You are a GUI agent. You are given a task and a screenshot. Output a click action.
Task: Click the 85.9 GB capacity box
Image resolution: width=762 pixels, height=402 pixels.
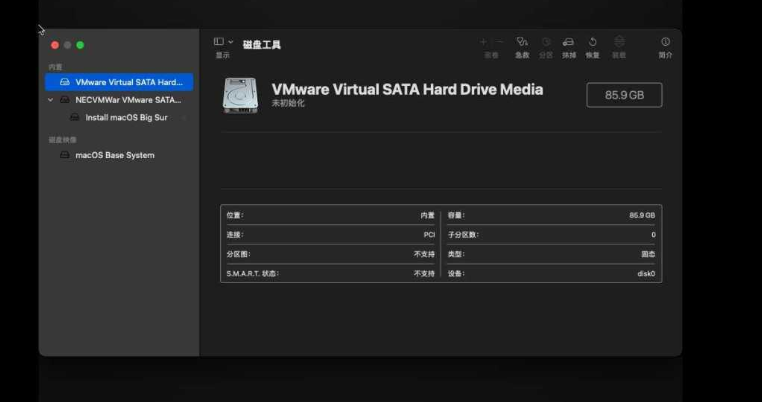click(x=624, y=95)
